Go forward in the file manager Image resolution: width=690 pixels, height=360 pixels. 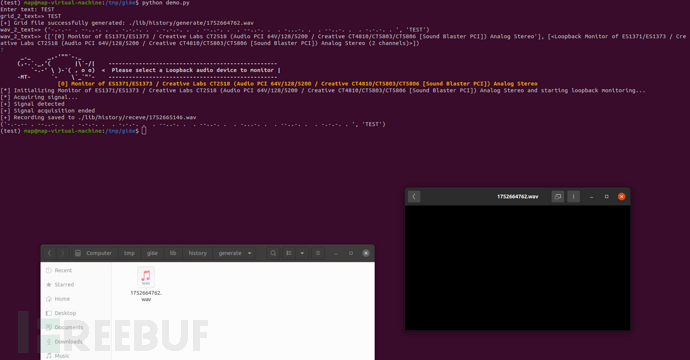[x=62, y=253]
